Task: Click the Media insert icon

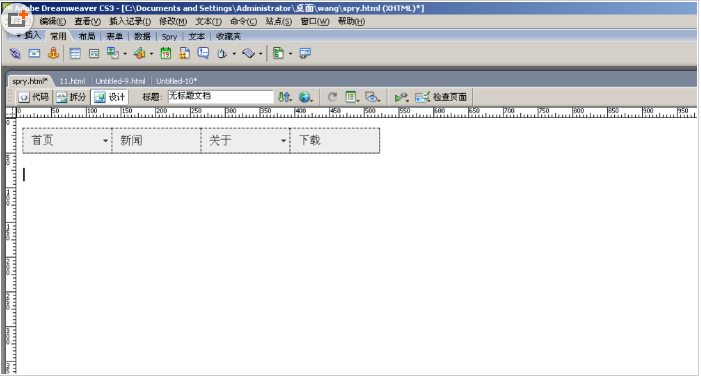Action: point(139,53)
